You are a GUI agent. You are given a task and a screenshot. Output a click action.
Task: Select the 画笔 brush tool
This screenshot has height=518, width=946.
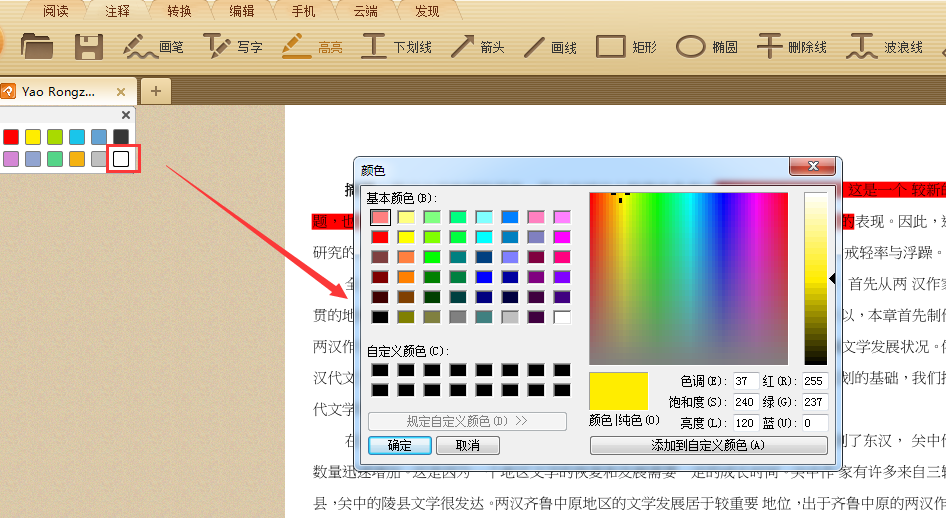[x=153, y=46]
